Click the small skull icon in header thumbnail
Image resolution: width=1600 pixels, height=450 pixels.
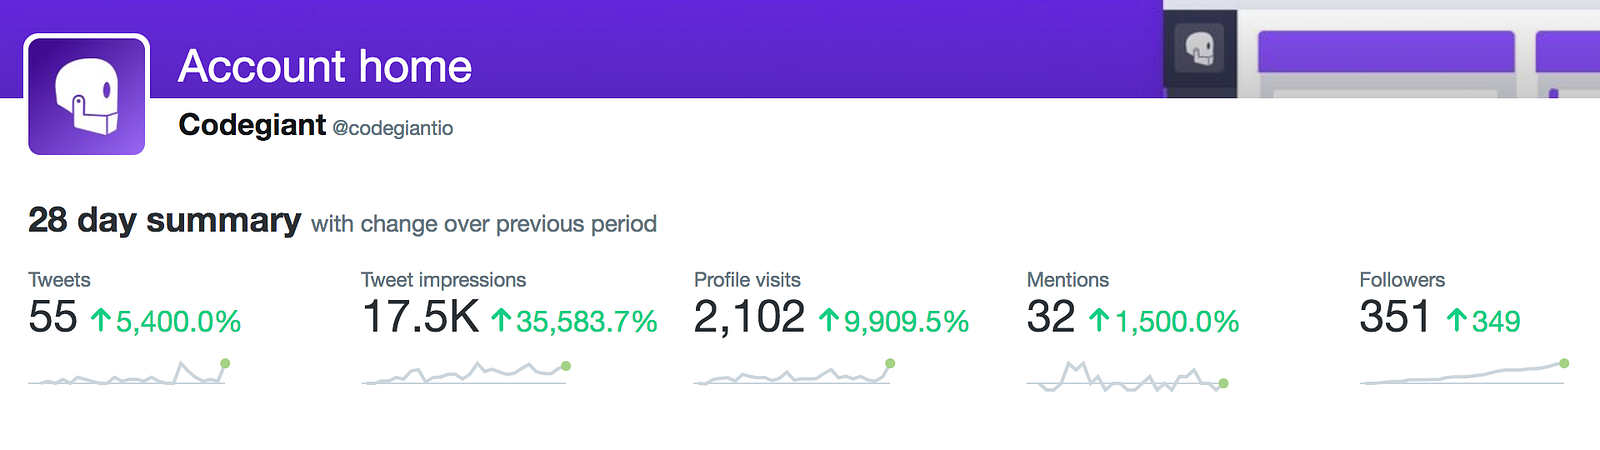pos(1200,48)
